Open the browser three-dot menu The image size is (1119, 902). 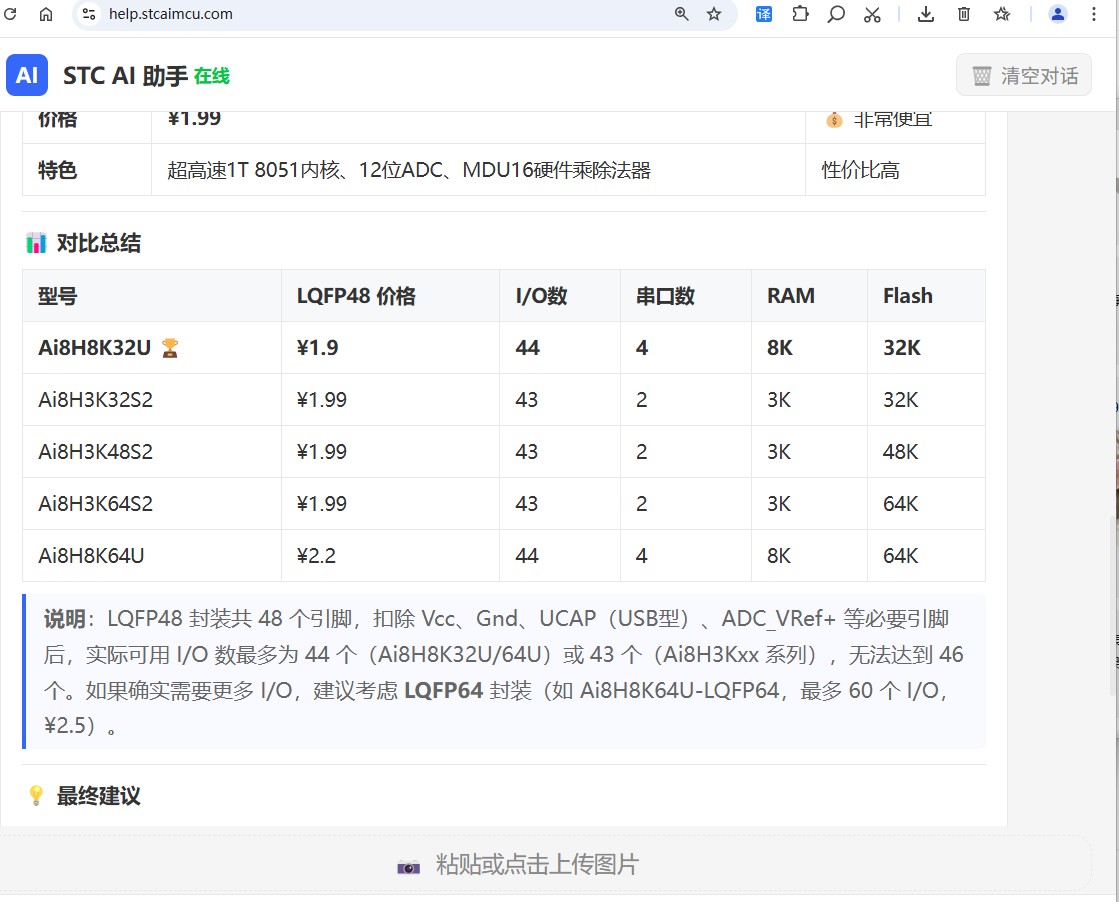[x=1093, y=14]
